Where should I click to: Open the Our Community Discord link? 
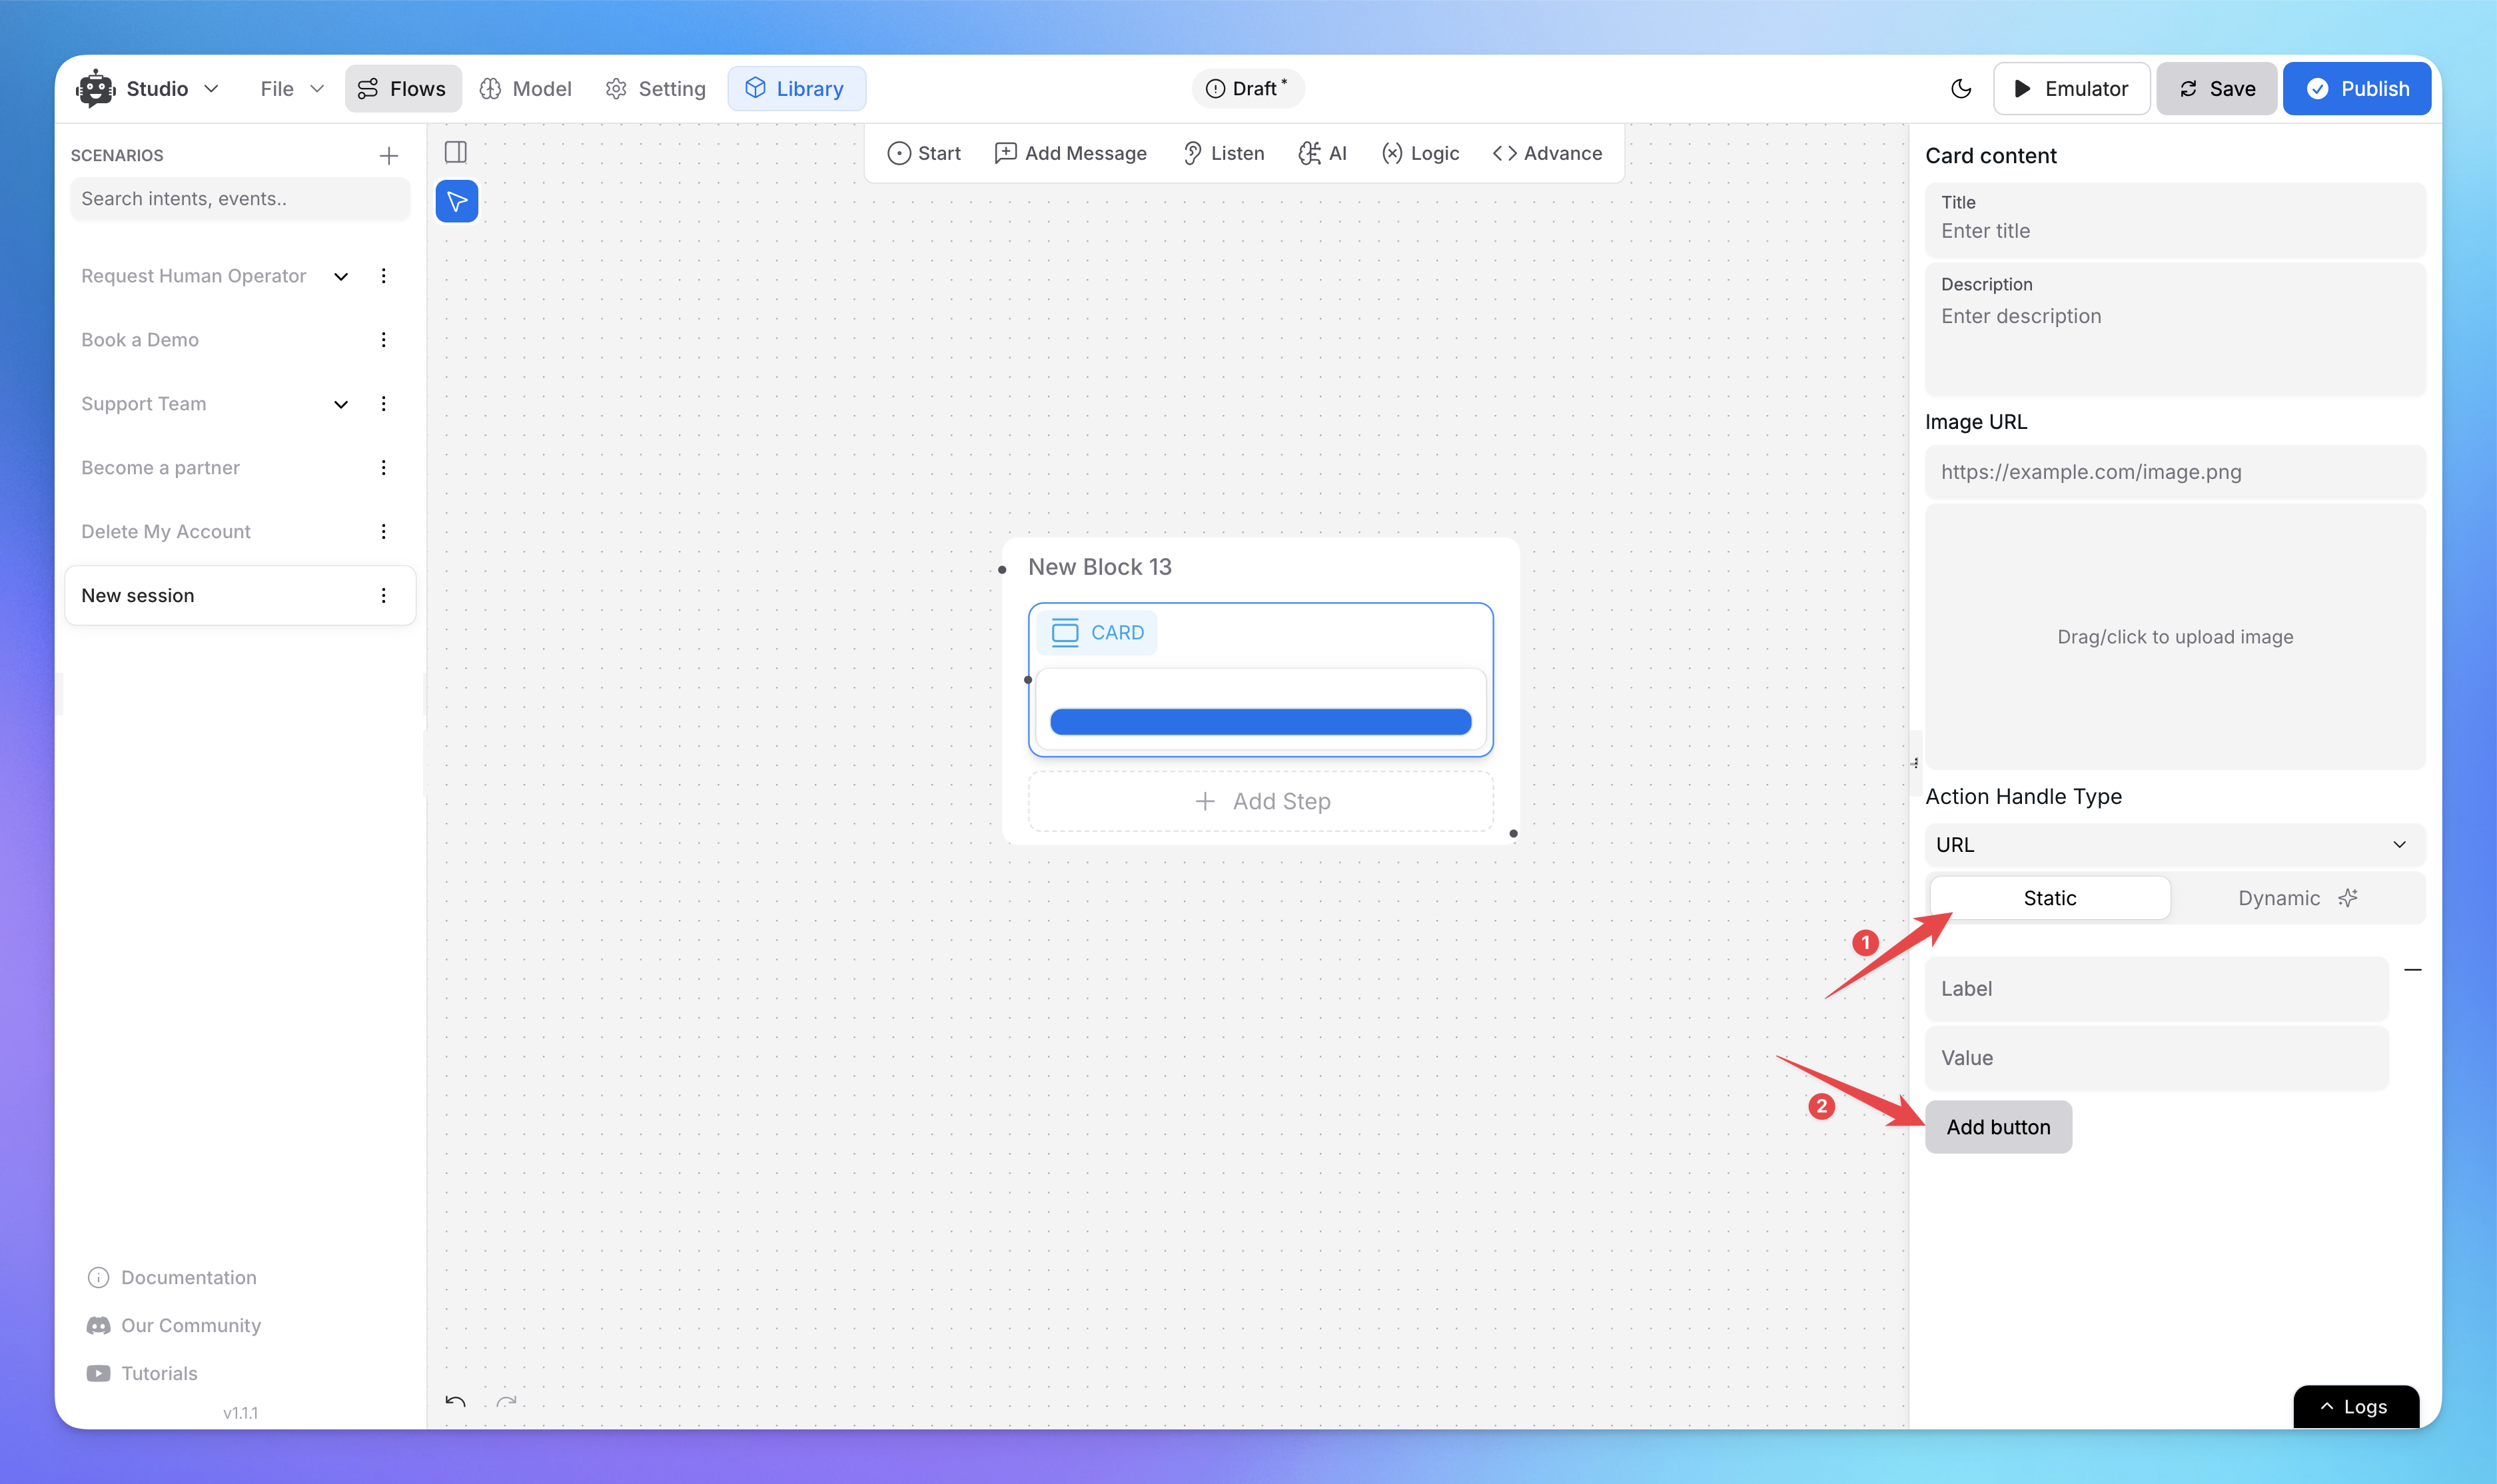(x=174, y=1326)
